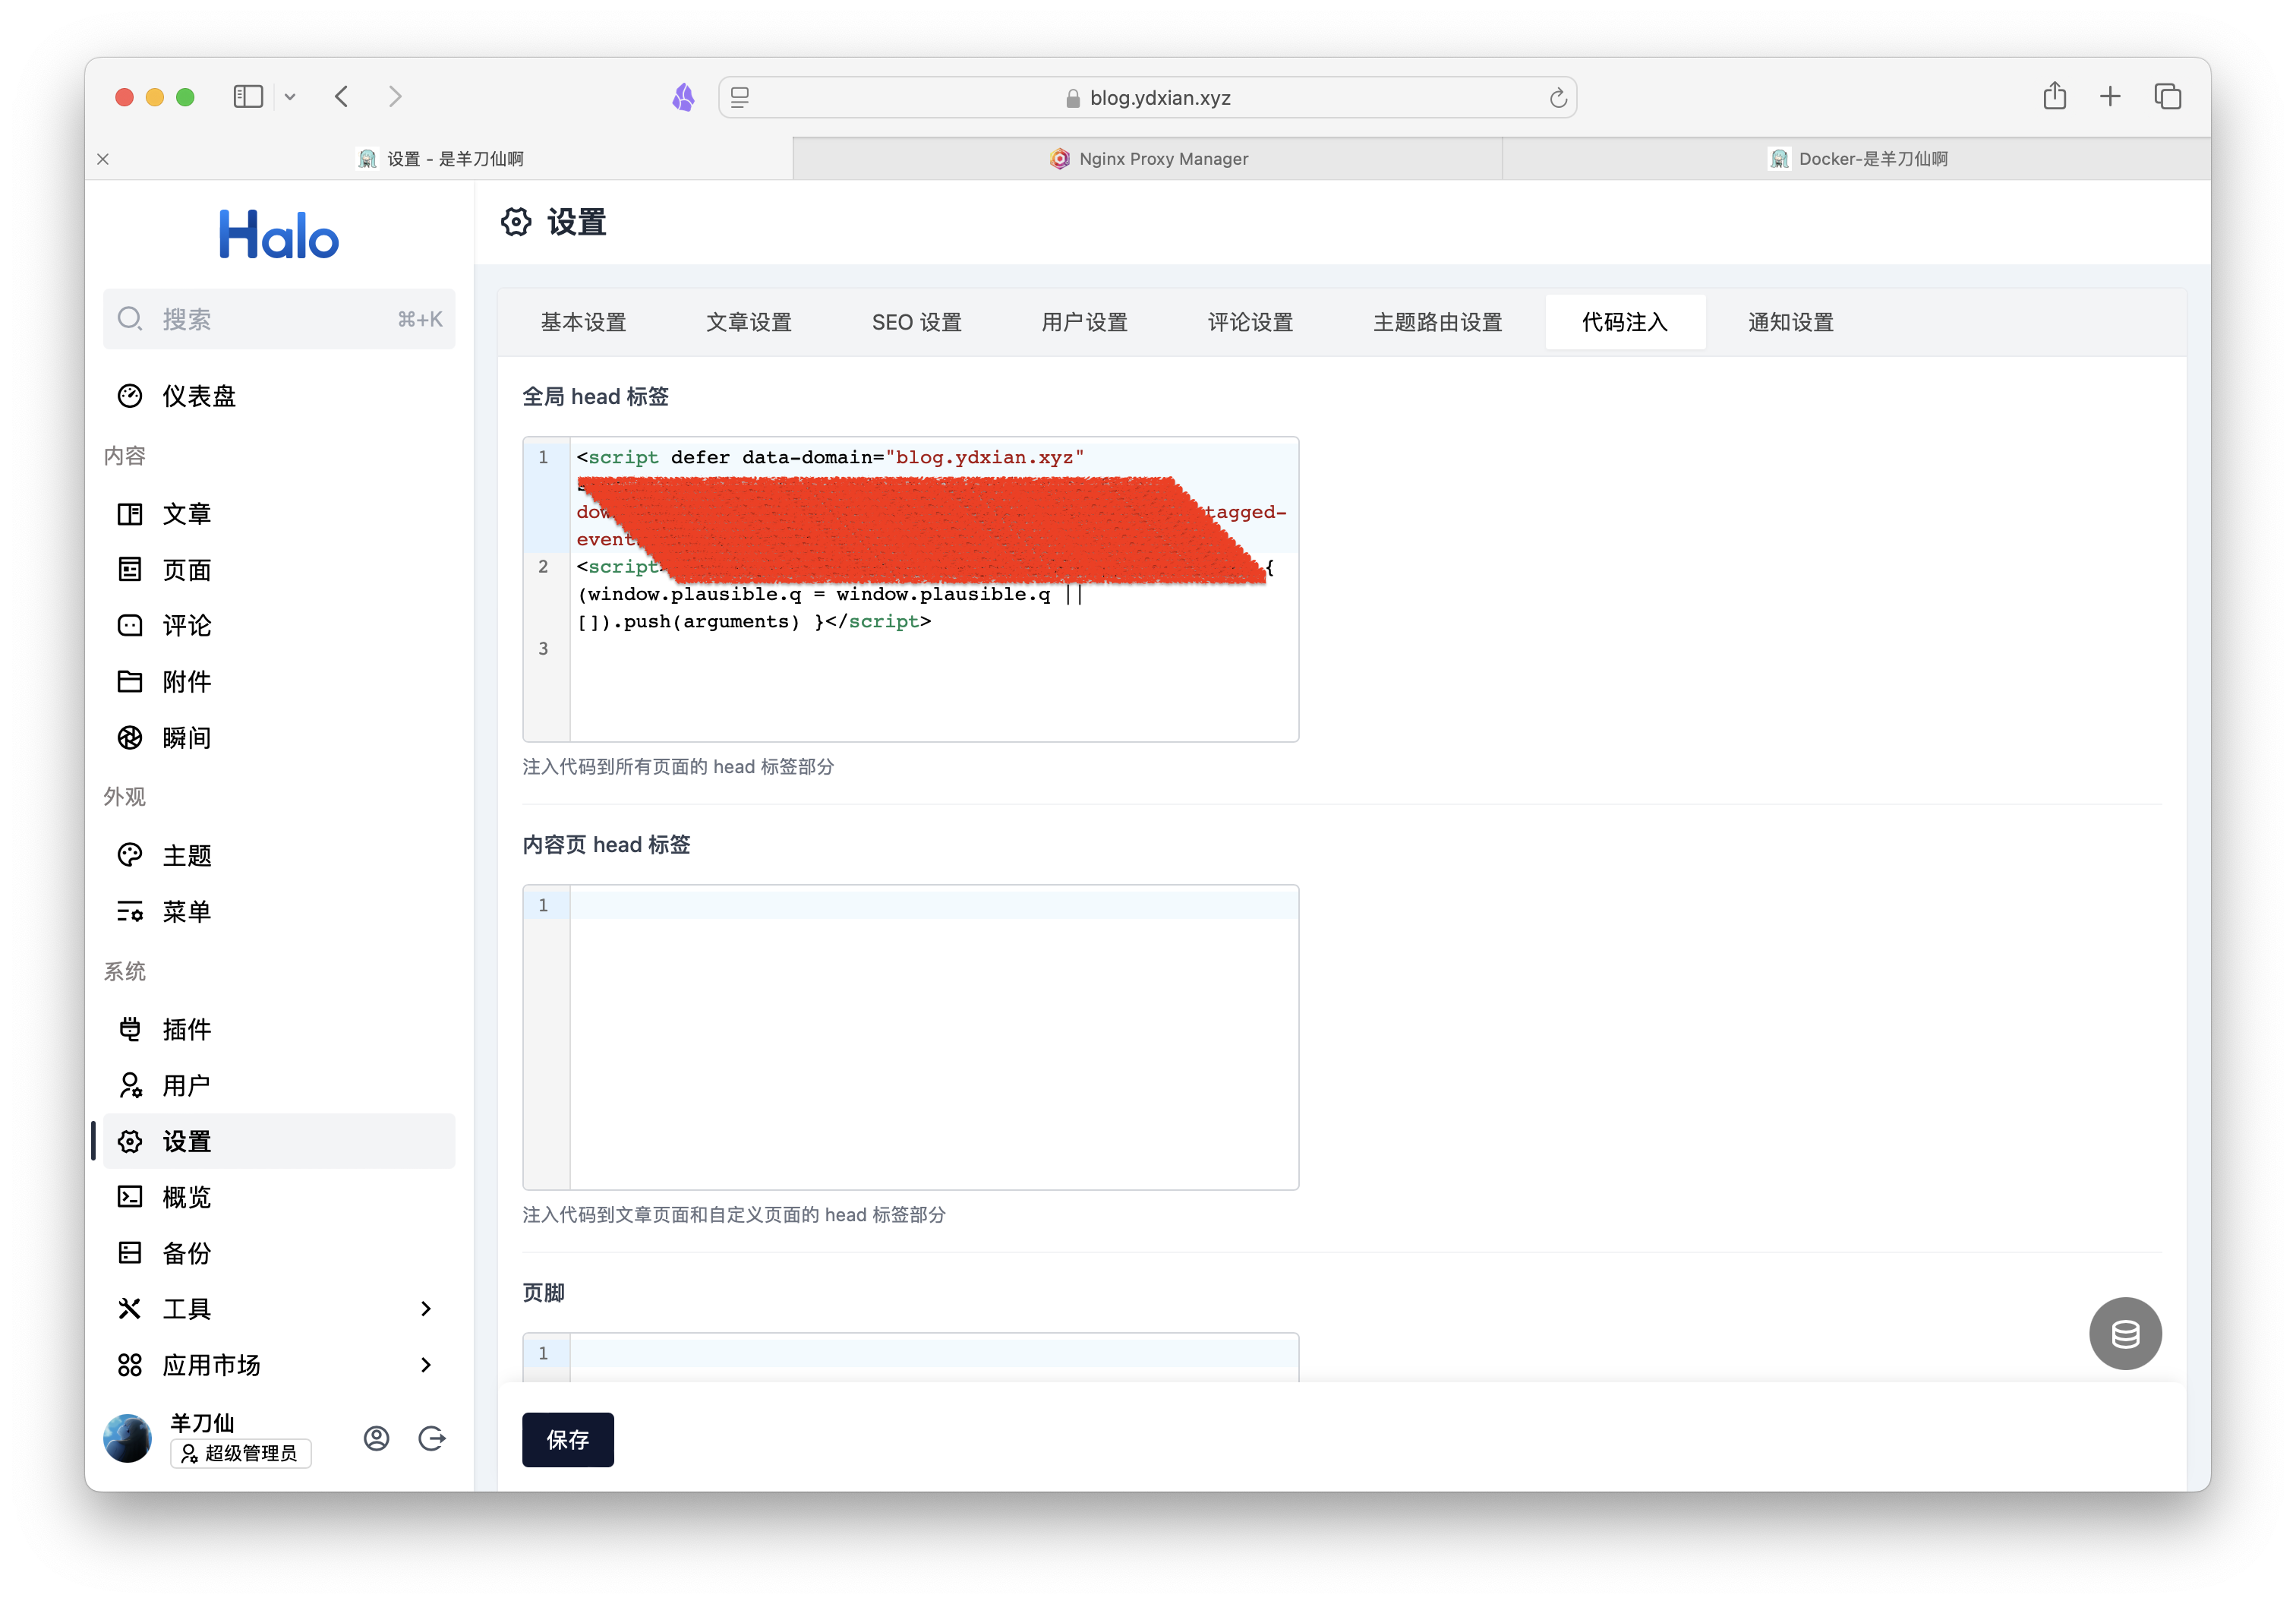Viewport: 2296px width, 1604px height.
Task: Click Safari share icon in toolbar
Action: (x=2054, y=97)
